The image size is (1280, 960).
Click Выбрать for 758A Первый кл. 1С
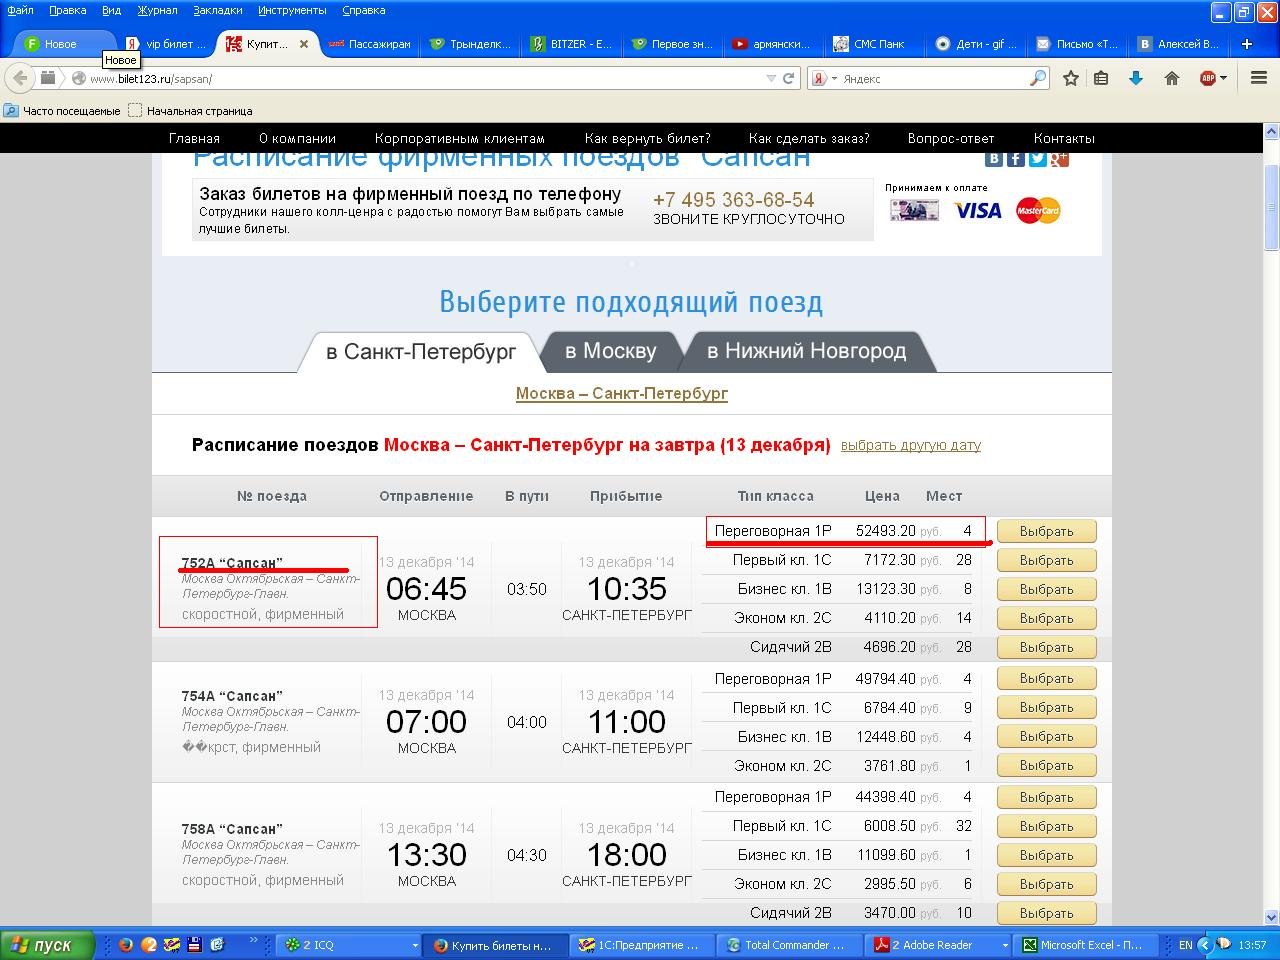coord(1046,826)
